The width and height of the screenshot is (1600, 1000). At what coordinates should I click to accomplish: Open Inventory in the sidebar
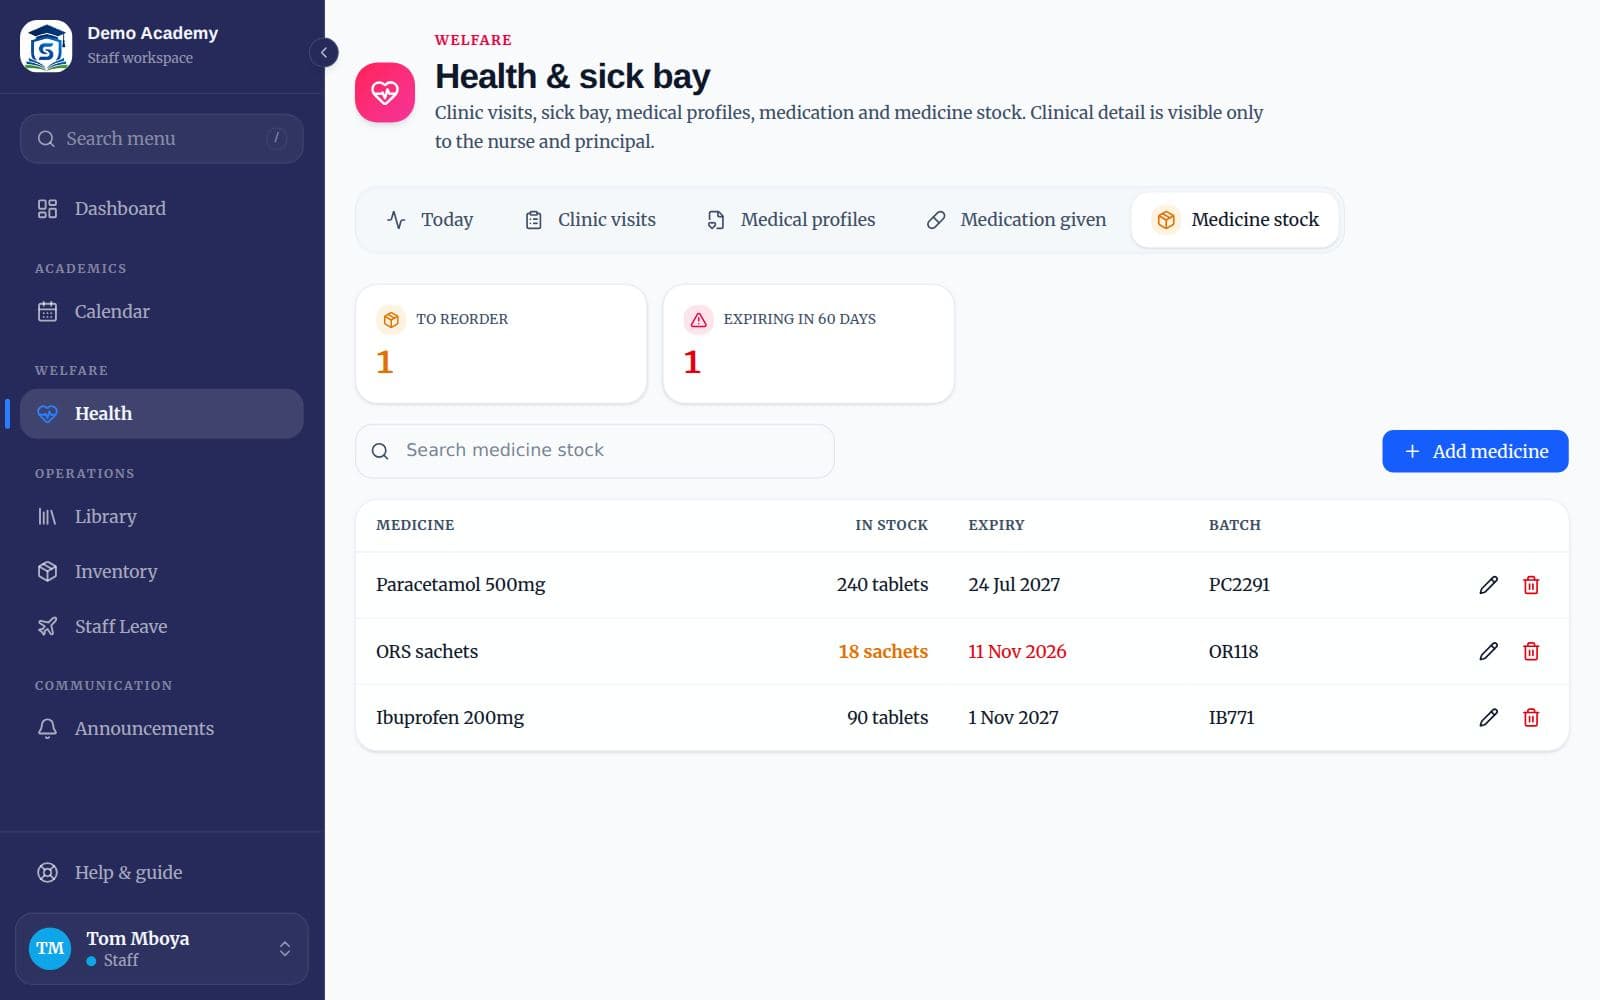click(x=161, y=572)
